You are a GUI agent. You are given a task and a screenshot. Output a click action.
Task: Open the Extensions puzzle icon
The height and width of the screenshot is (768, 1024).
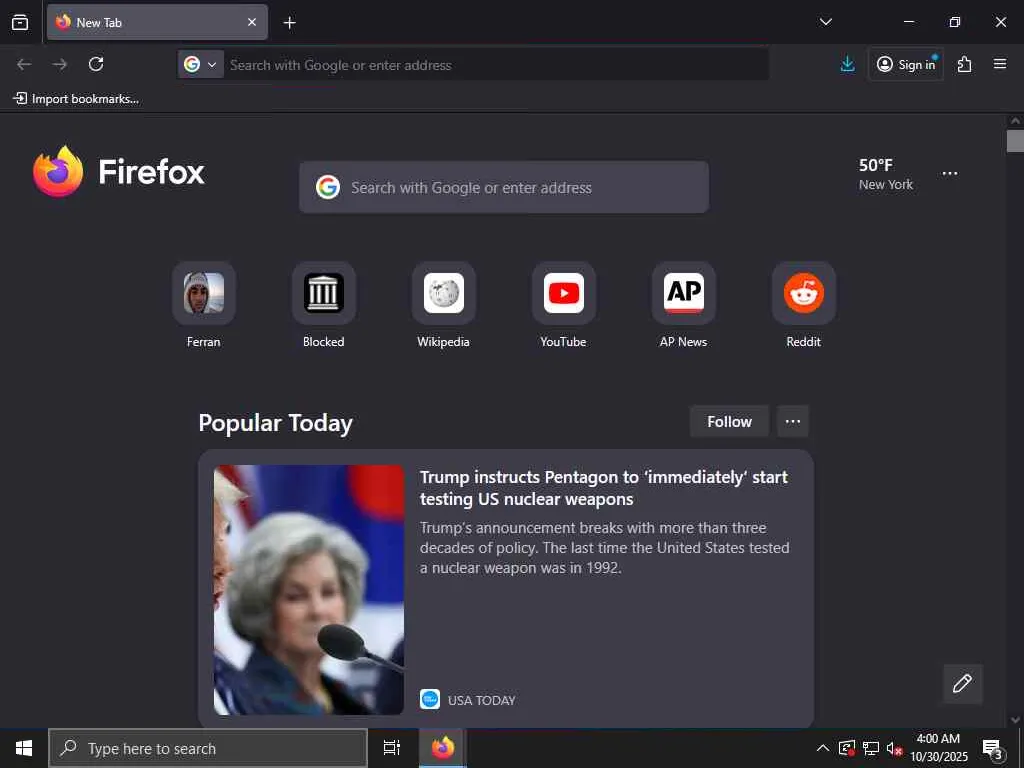point(965,64)
